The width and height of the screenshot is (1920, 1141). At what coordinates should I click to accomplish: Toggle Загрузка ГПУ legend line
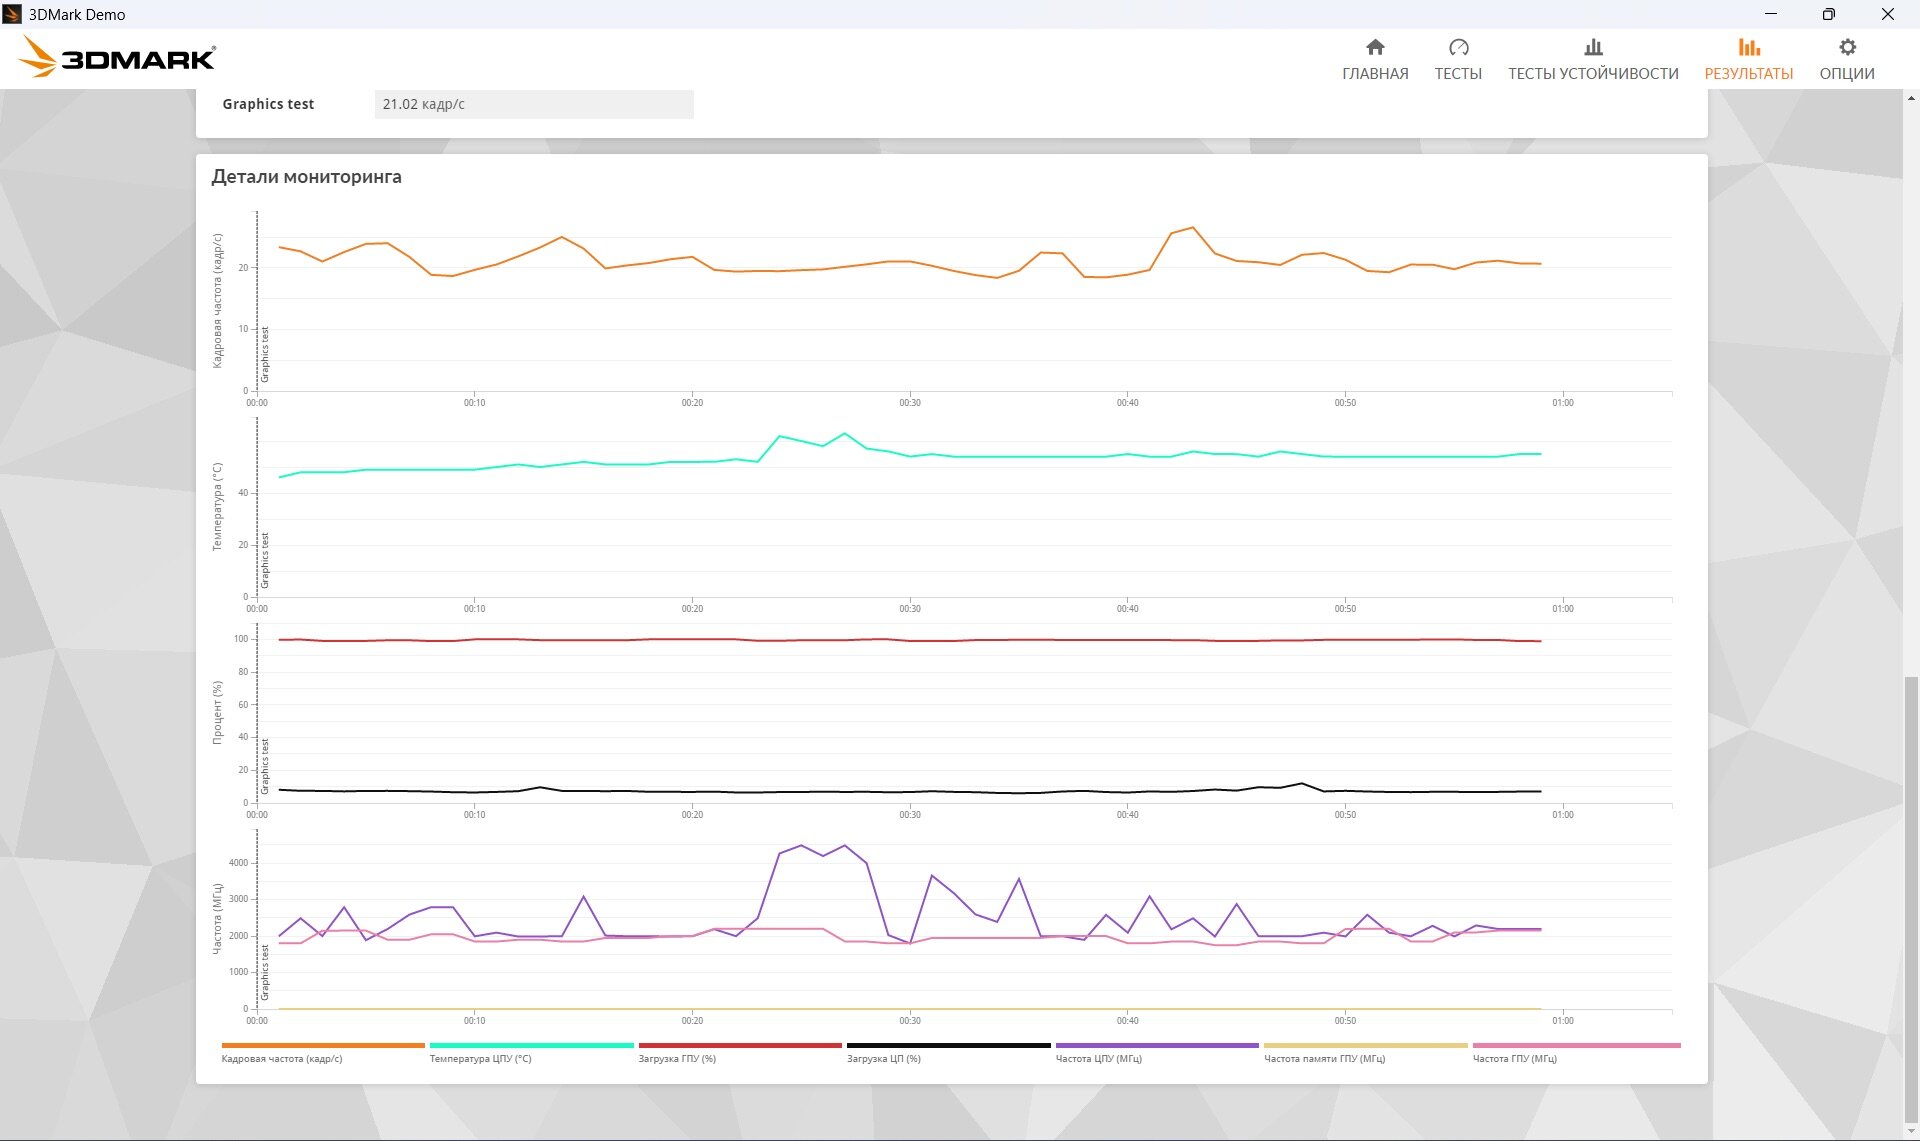740,1046
